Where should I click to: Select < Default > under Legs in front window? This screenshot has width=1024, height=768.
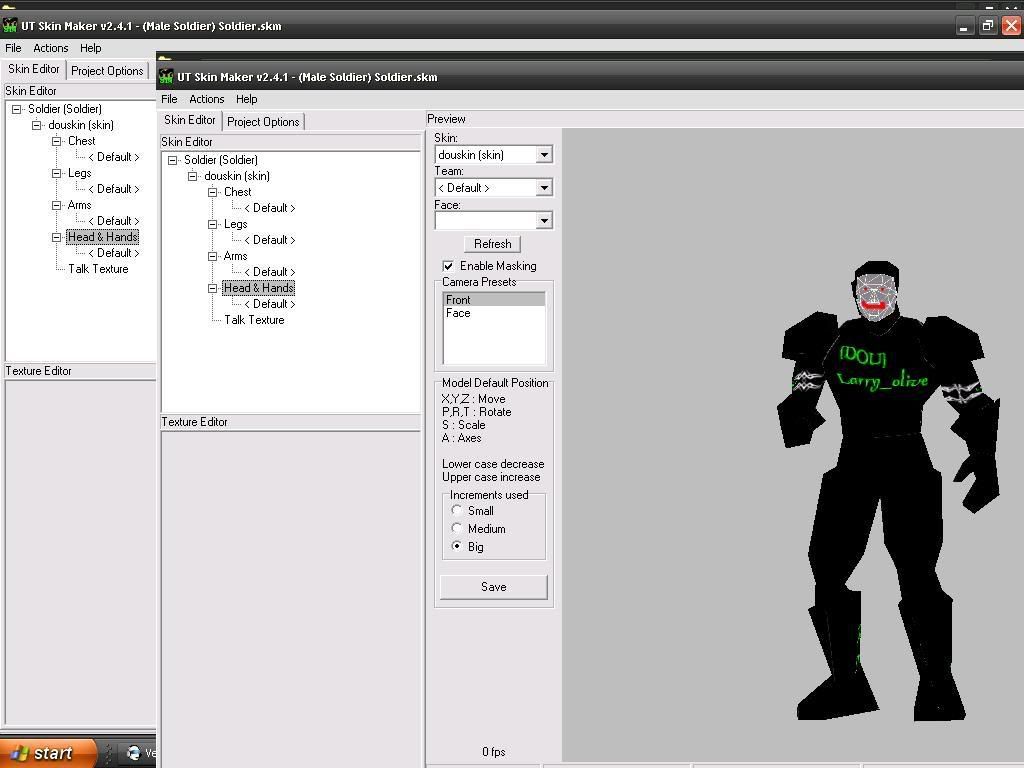(x=270, y=240)
